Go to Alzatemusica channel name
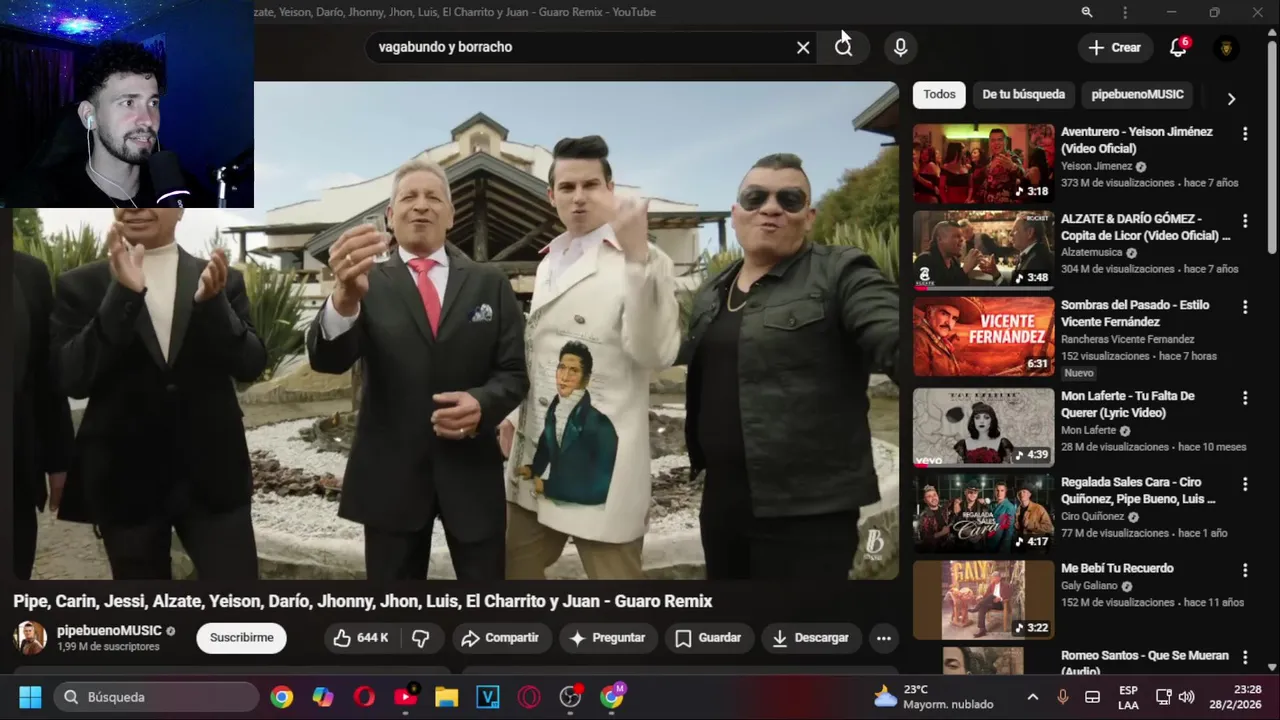 coord(1092,253)
